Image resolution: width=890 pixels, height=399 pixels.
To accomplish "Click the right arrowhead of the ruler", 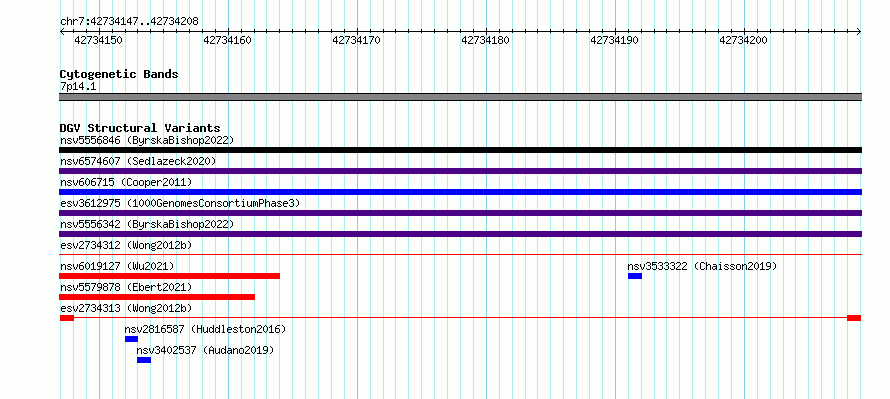I will pyautogui.click(x=859, y=32).
